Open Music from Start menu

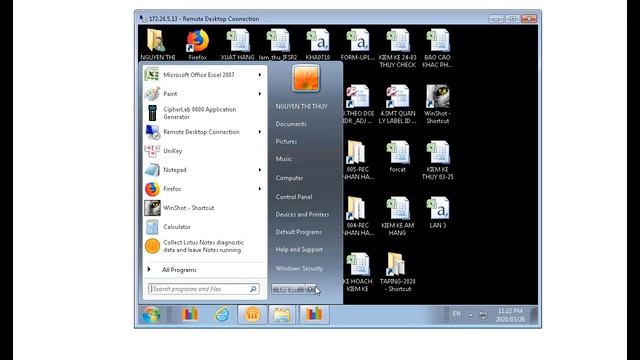coord(284,159)
